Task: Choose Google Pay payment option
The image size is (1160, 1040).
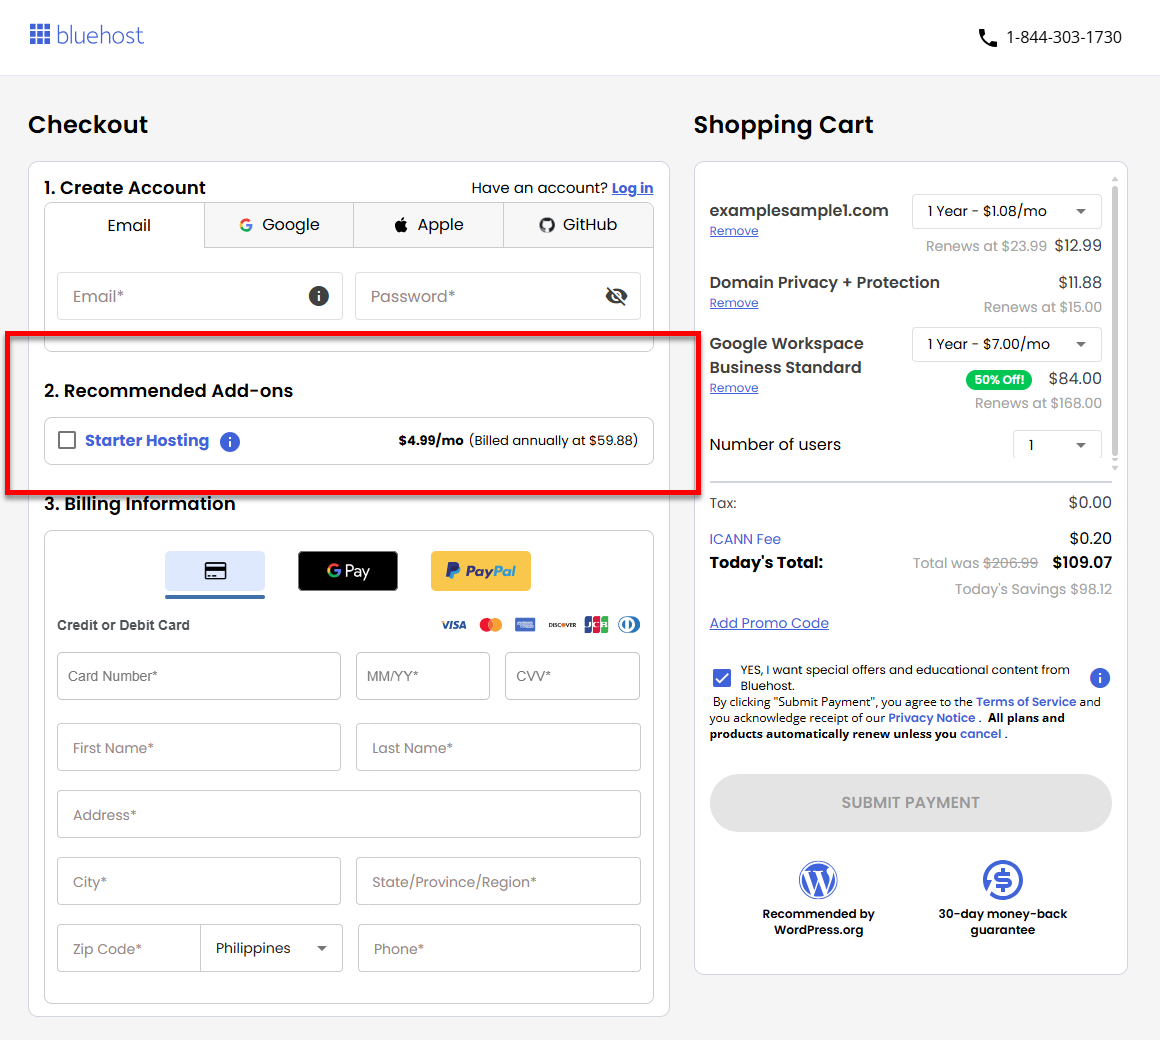Action: 348,571
